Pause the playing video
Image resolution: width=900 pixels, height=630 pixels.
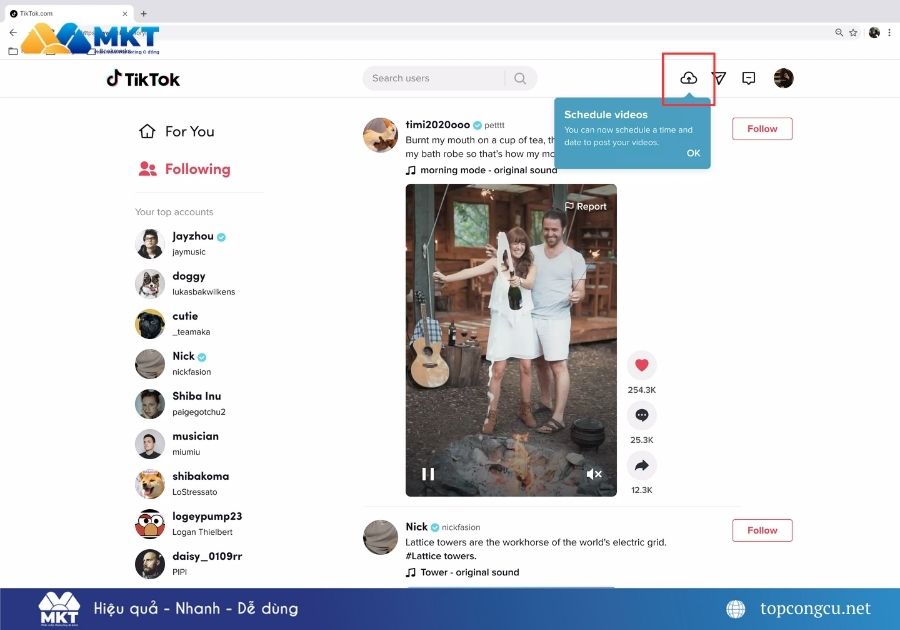pyautogui.click(x=428, y=474)
